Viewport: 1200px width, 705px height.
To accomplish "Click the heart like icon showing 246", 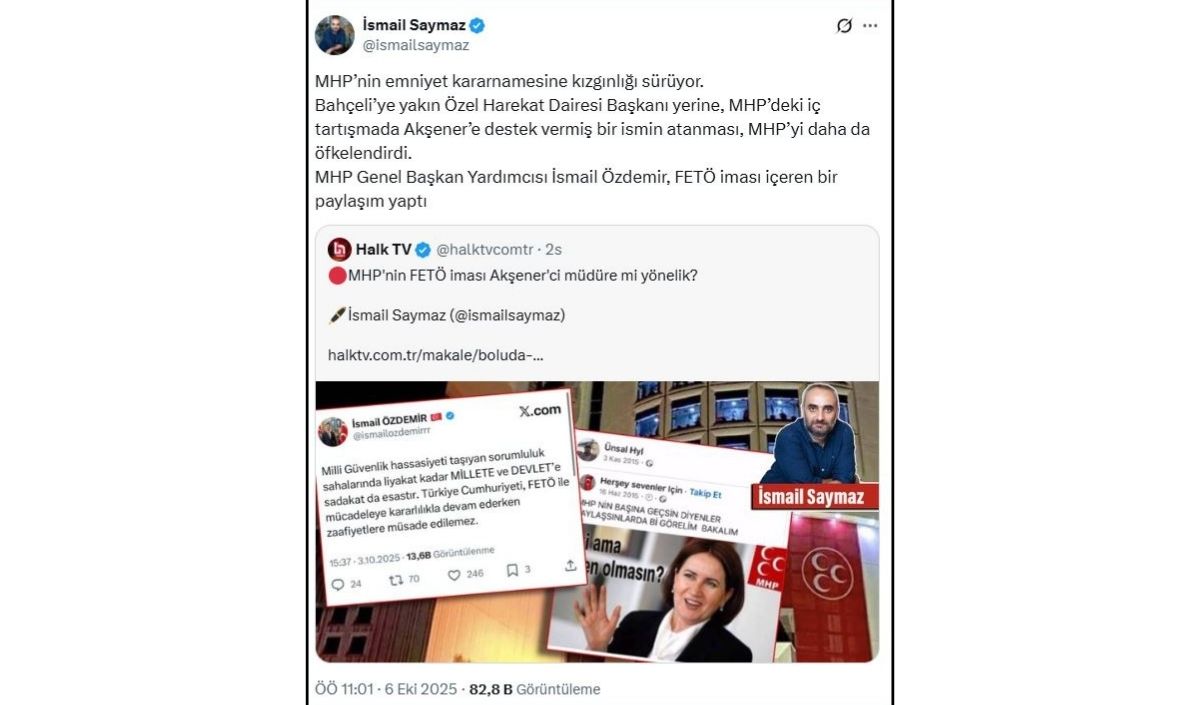I will (453, 574).
